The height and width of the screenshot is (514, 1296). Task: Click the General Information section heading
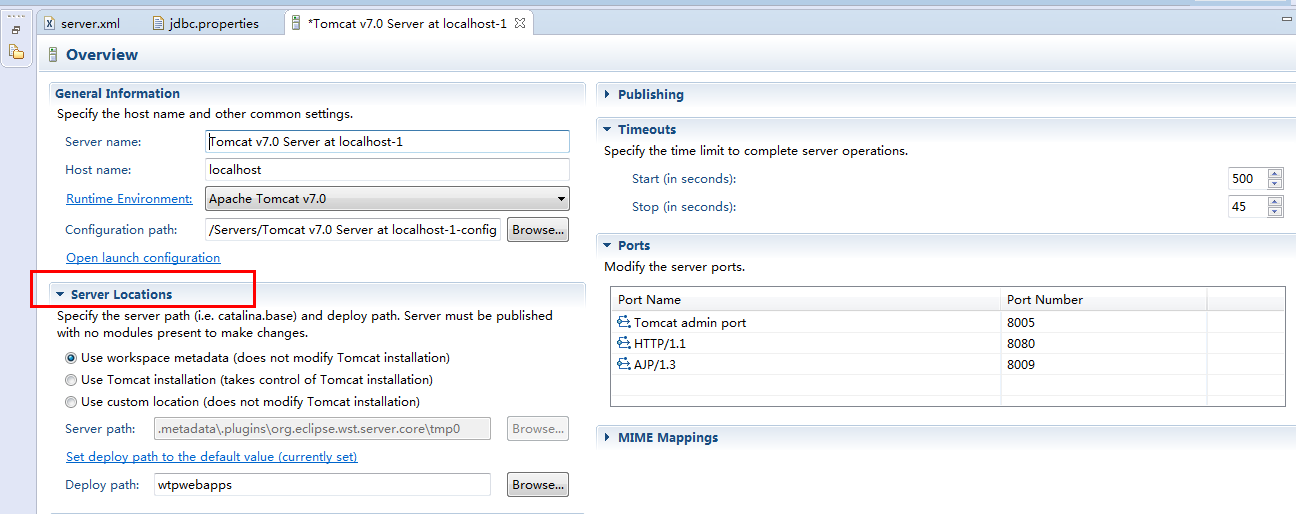click(x=117, y=94)
